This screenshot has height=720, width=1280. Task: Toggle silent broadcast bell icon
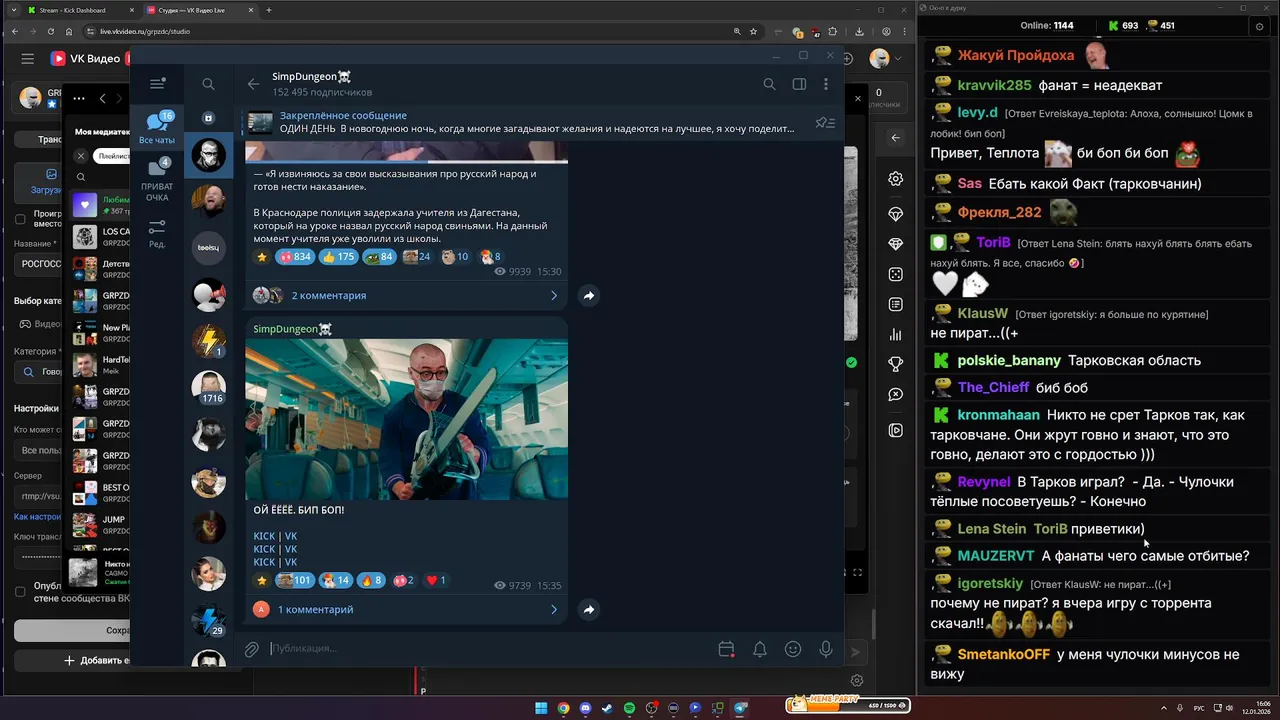[x=760, y=649]
